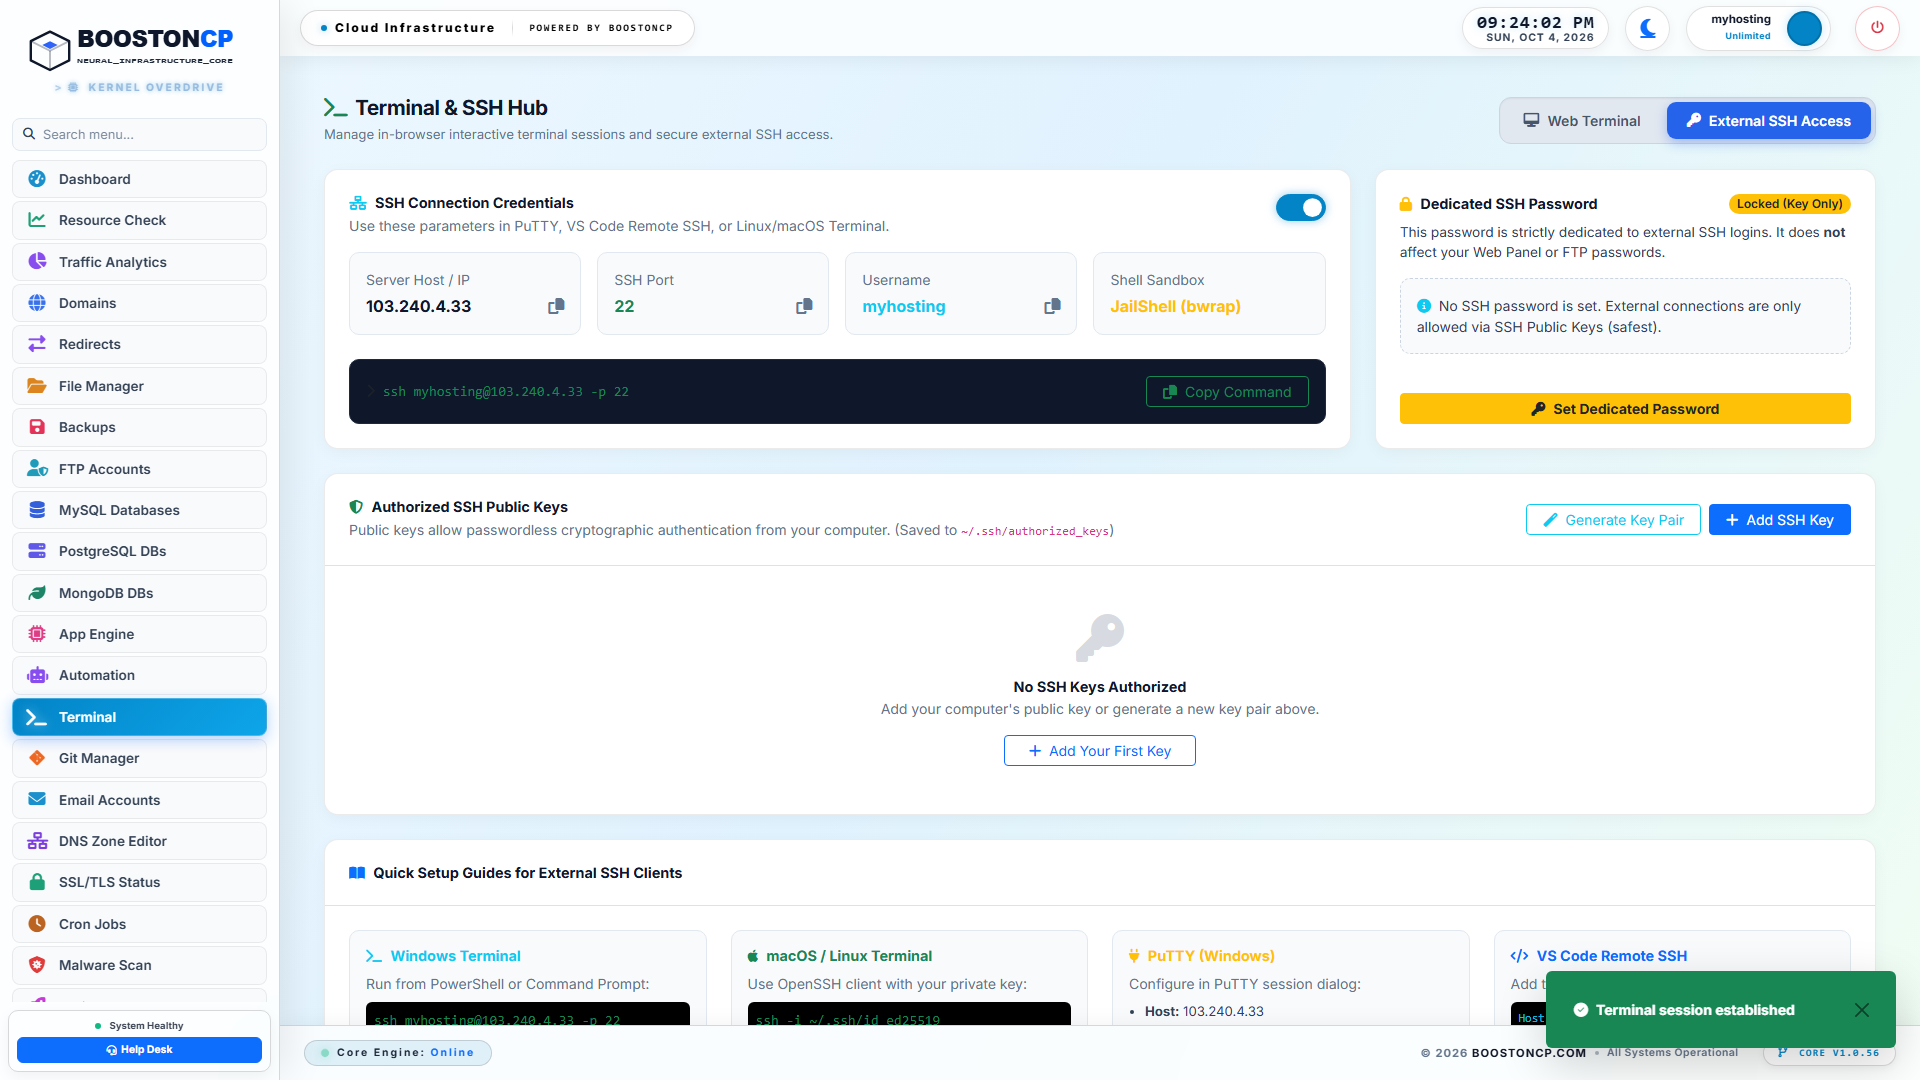
Task: Copy the Username myhosting value
Action: (1052, 306)
